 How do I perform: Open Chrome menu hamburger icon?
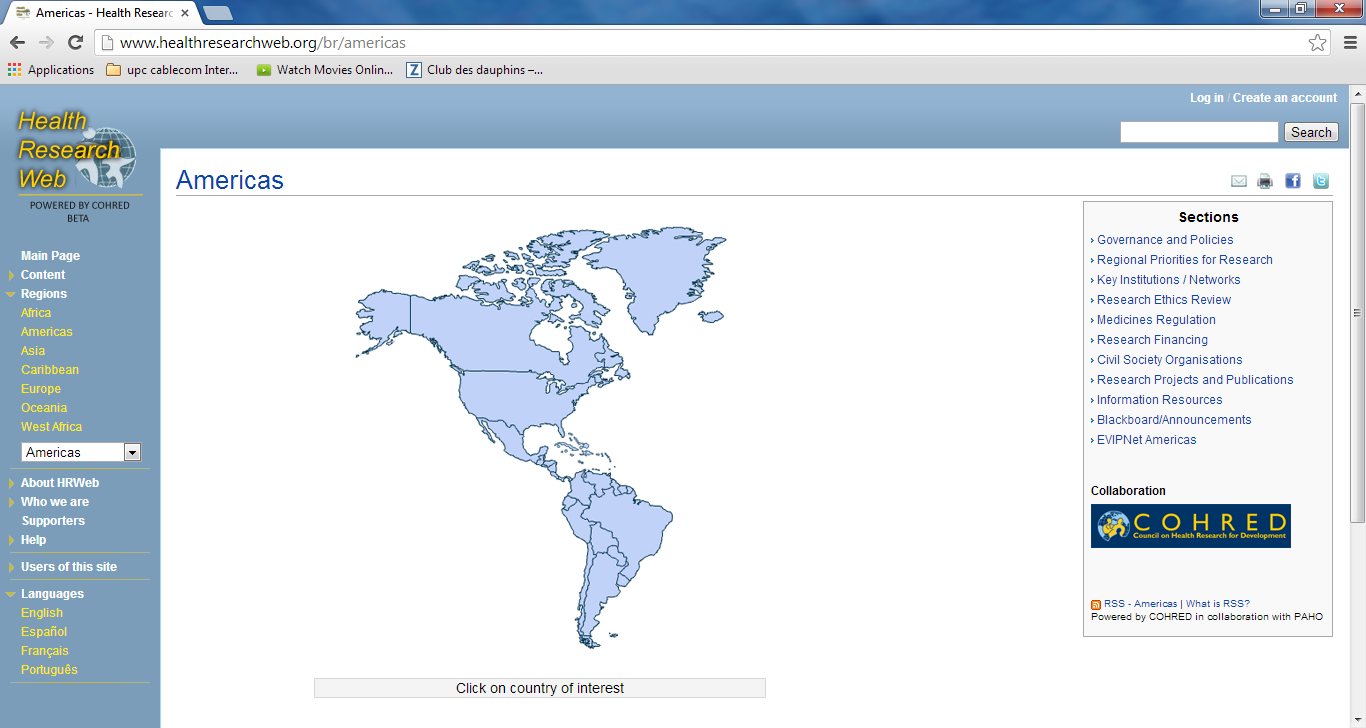coord(1350,43)
